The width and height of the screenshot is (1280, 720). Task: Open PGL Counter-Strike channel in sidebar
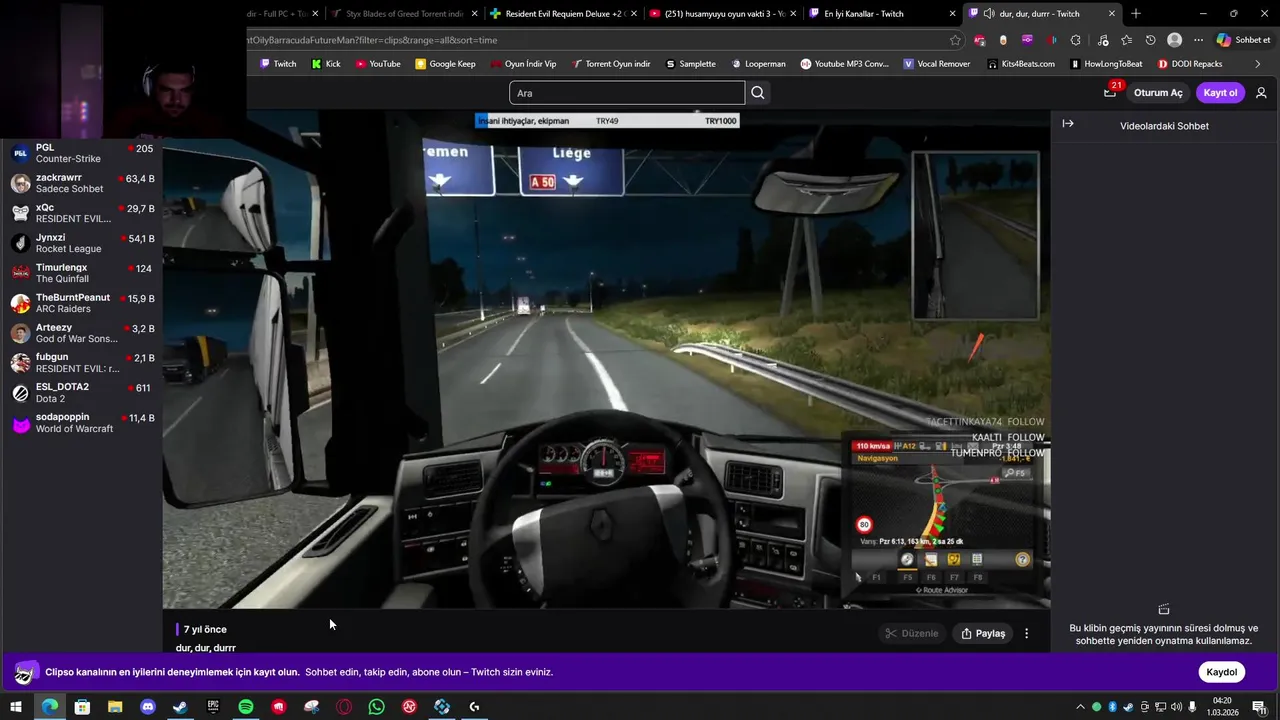coord(81,153)
